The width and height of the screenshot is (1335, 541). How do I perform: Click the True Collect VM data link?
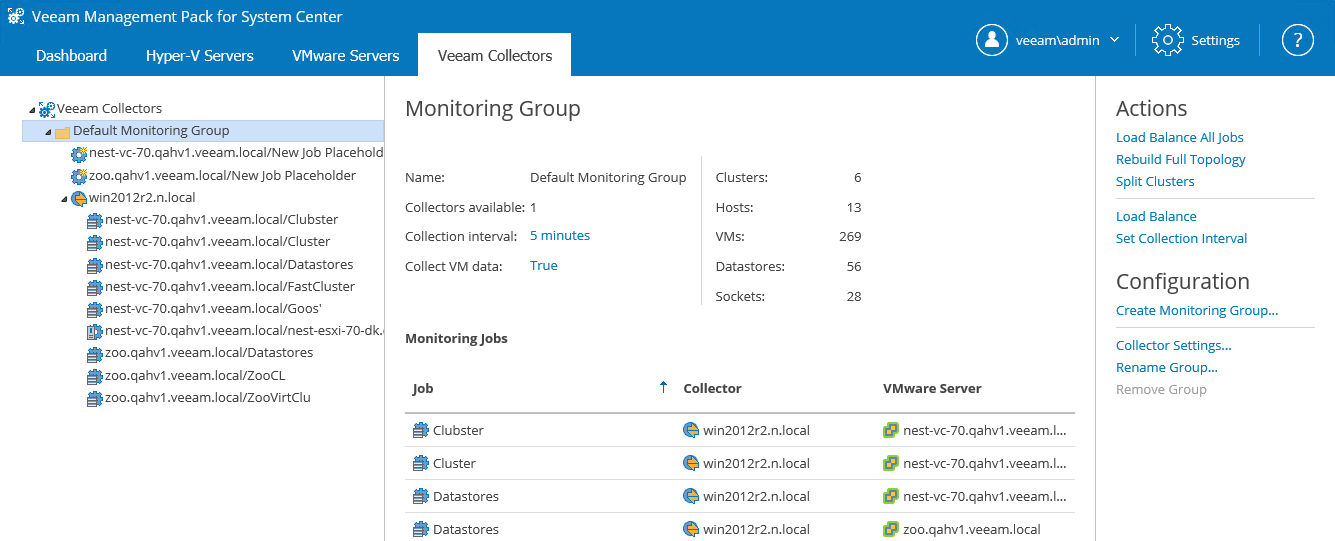[544, 266]
